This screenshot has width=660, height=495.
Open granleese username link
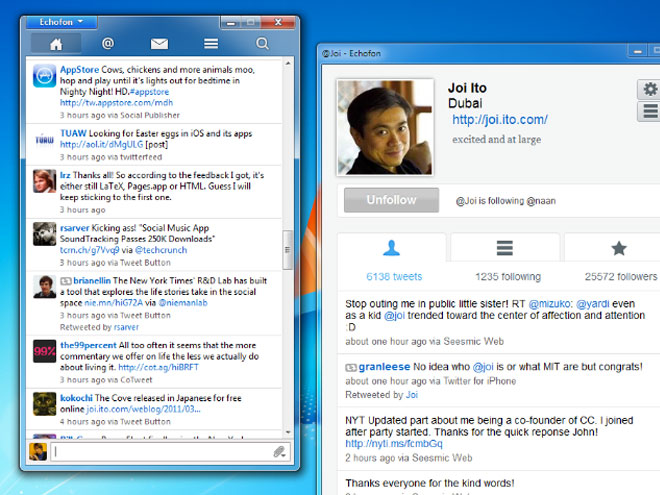(384, 367)
